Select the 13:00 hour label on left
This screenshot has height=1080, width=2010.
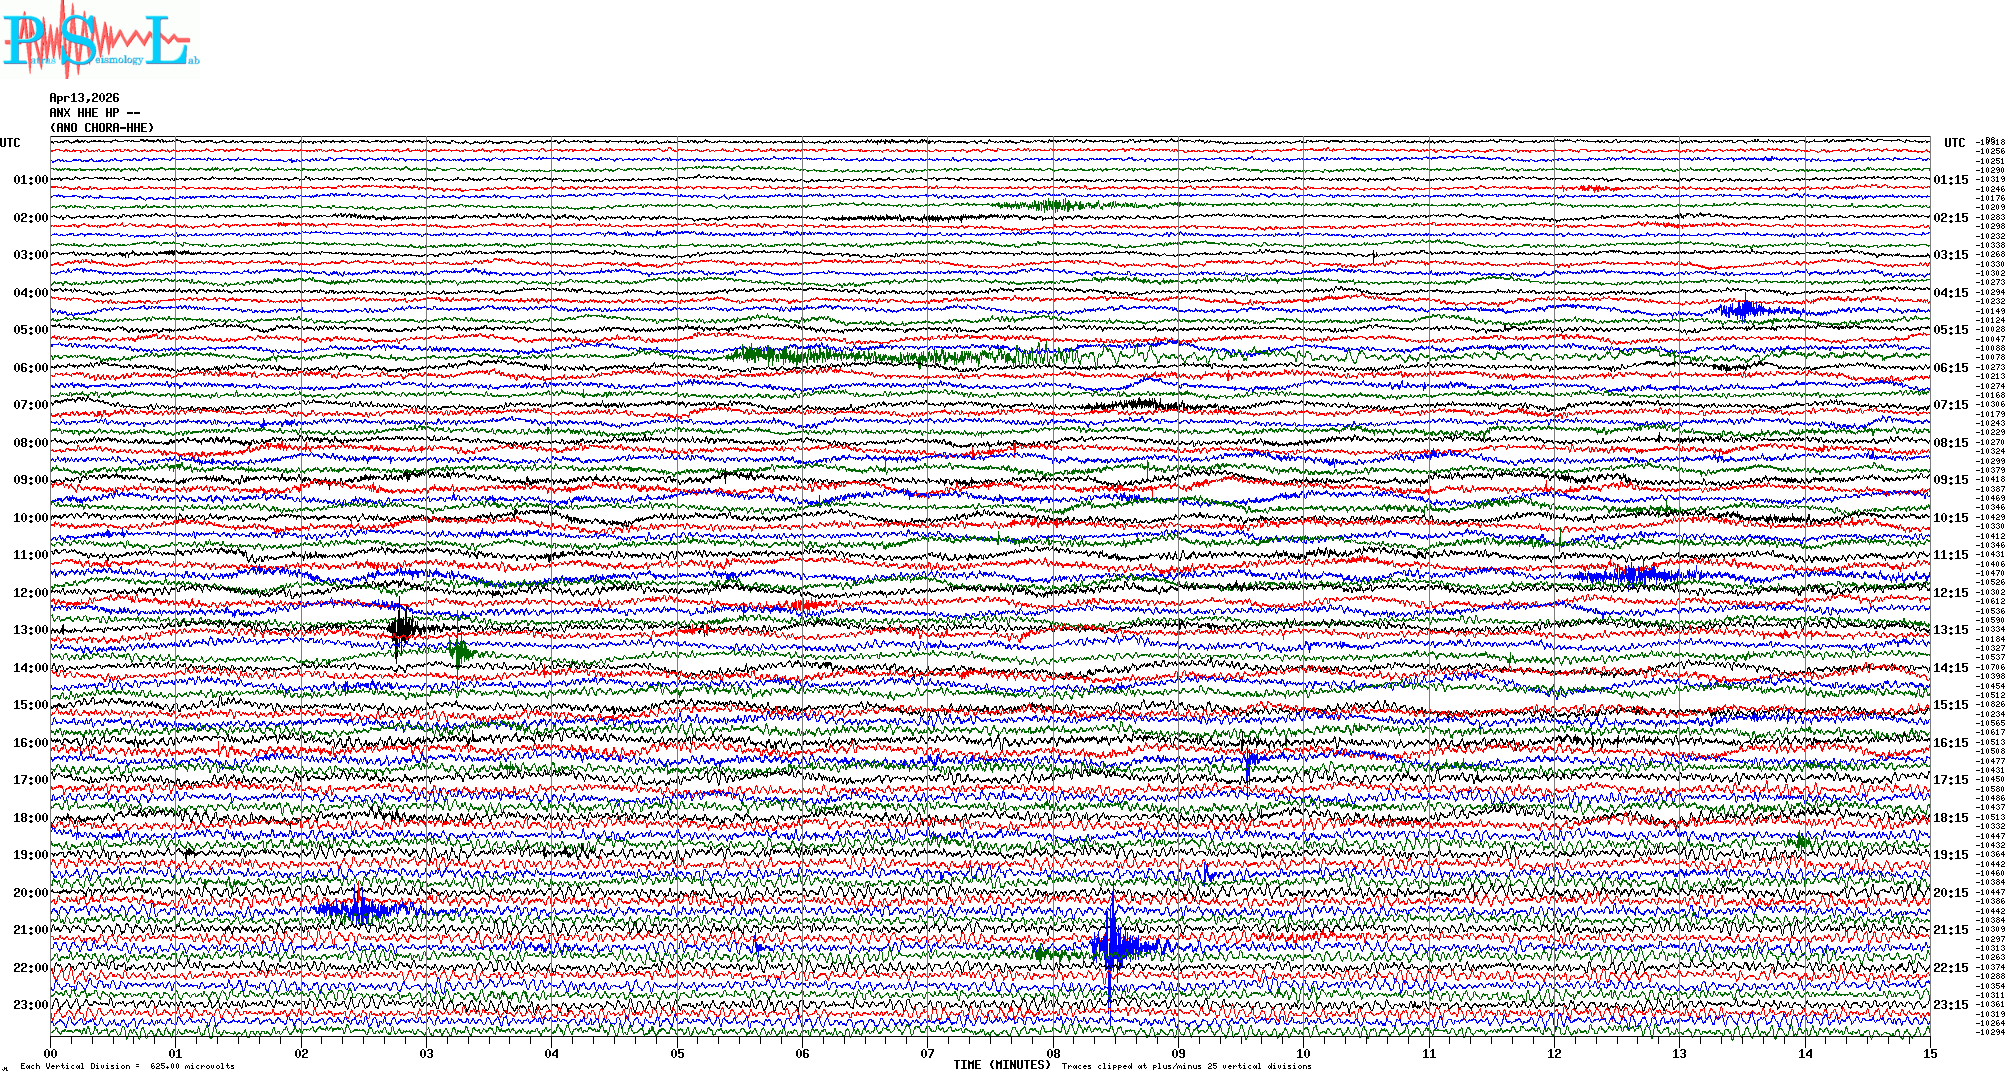point(30,630)
